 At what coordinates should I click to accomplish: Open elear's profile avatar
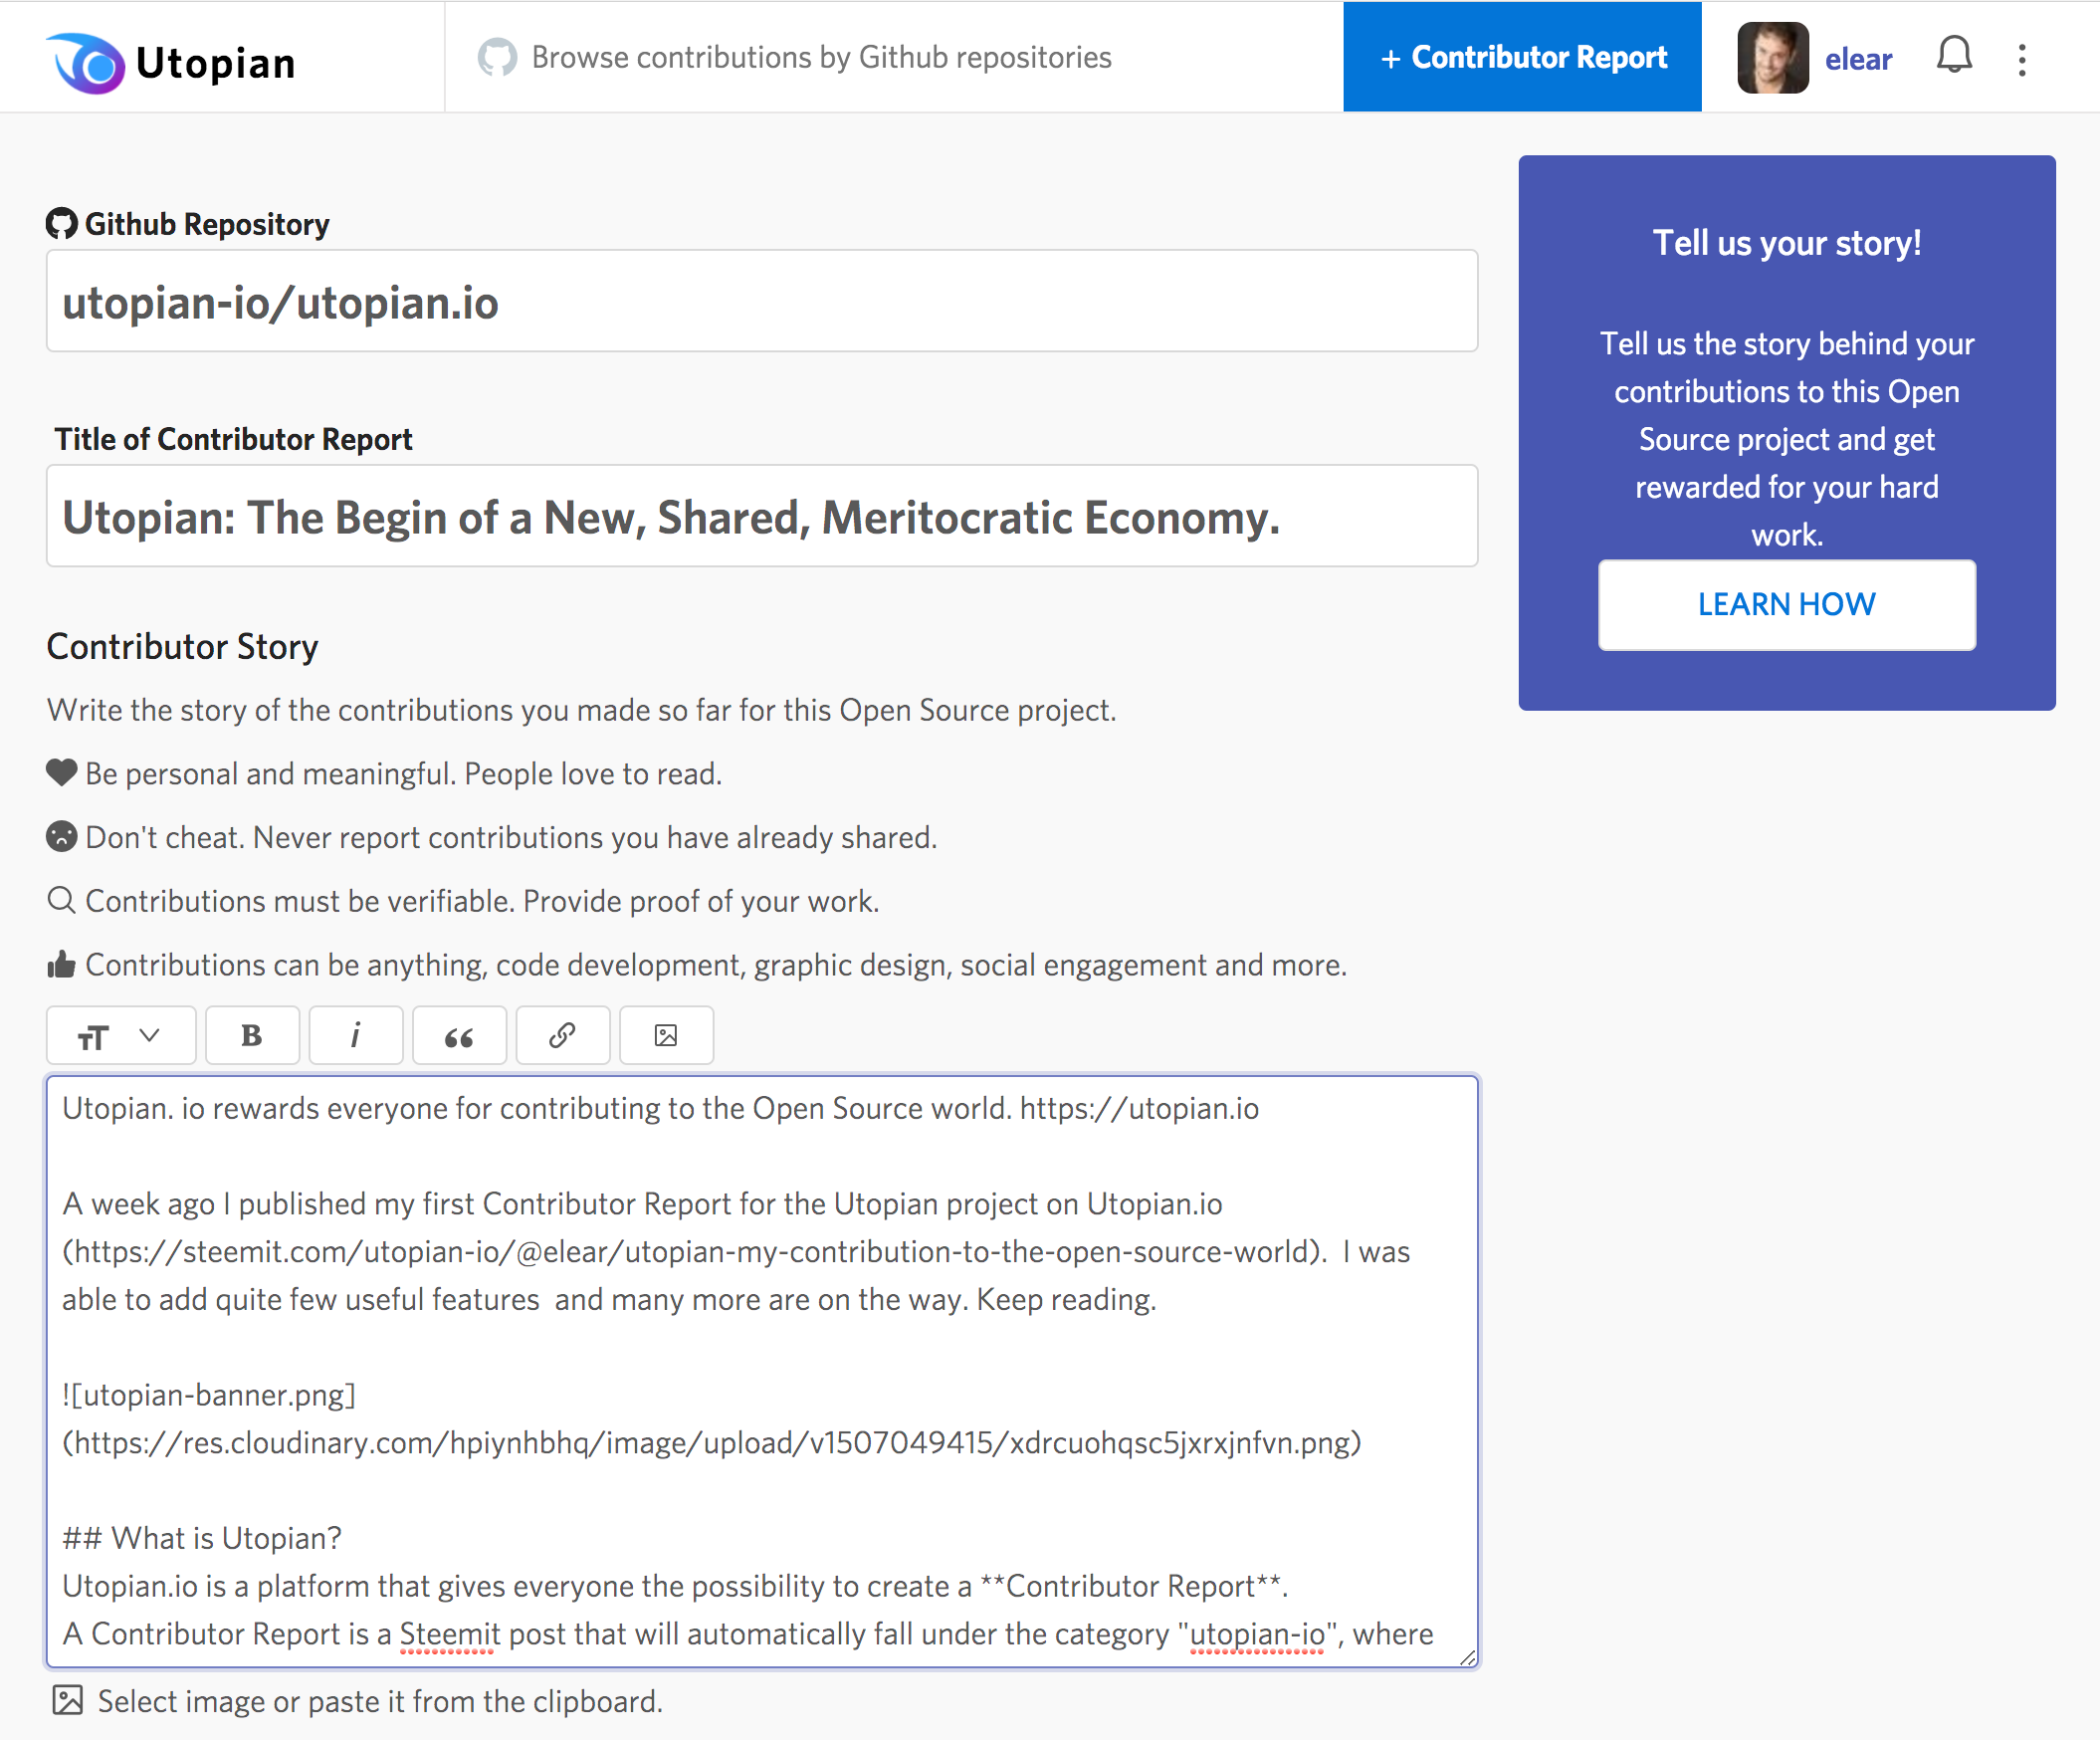pos(1772,58)
